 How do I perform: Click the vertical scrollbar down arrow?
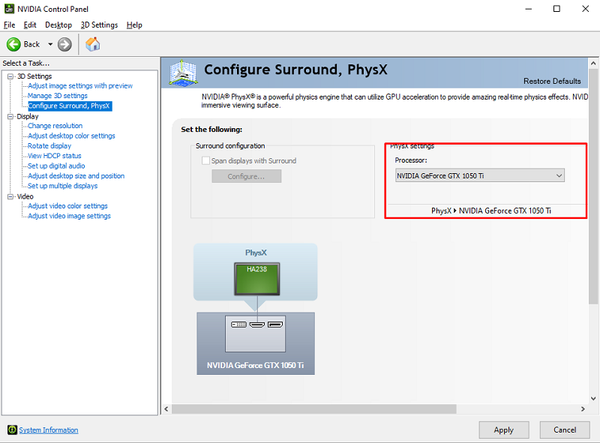coord(593,399)
